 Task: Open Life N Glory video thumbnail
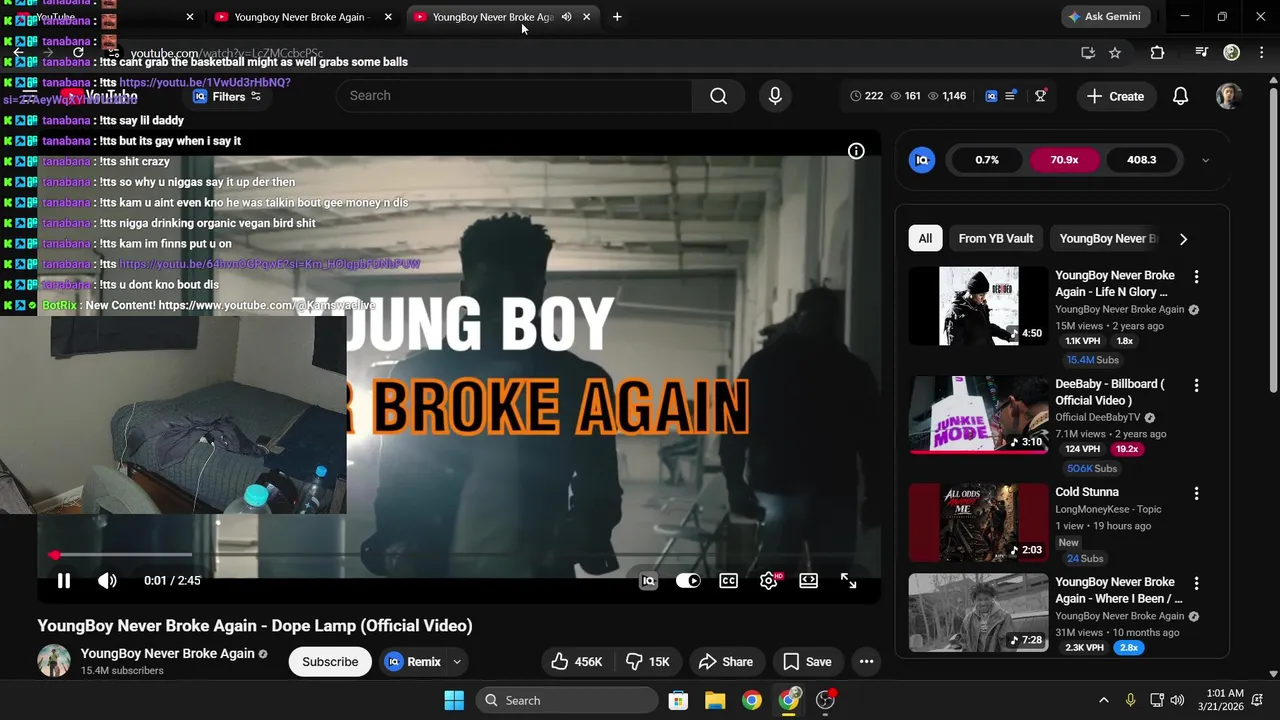pos(979,306)
